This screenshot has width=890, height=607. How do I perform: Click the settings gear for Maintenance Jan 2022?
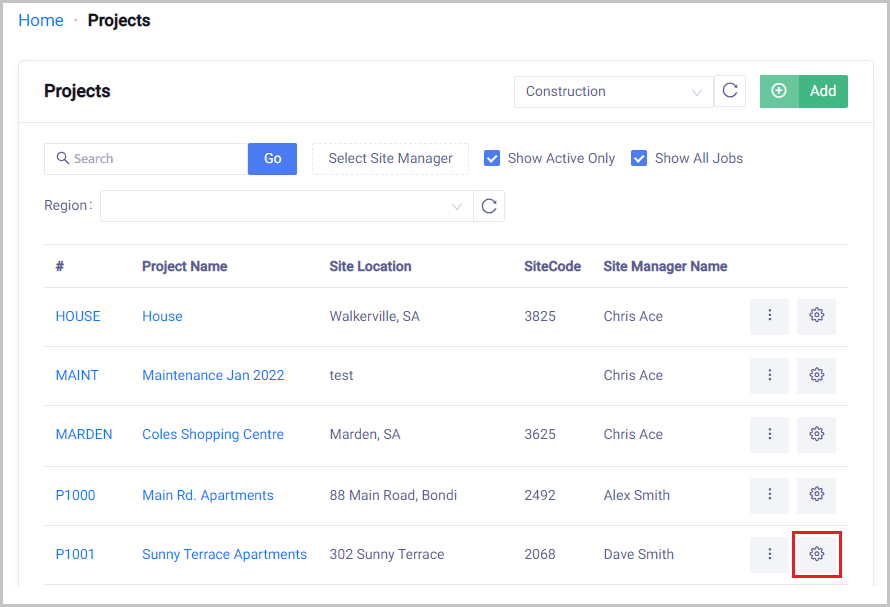[x=816, y=375]
